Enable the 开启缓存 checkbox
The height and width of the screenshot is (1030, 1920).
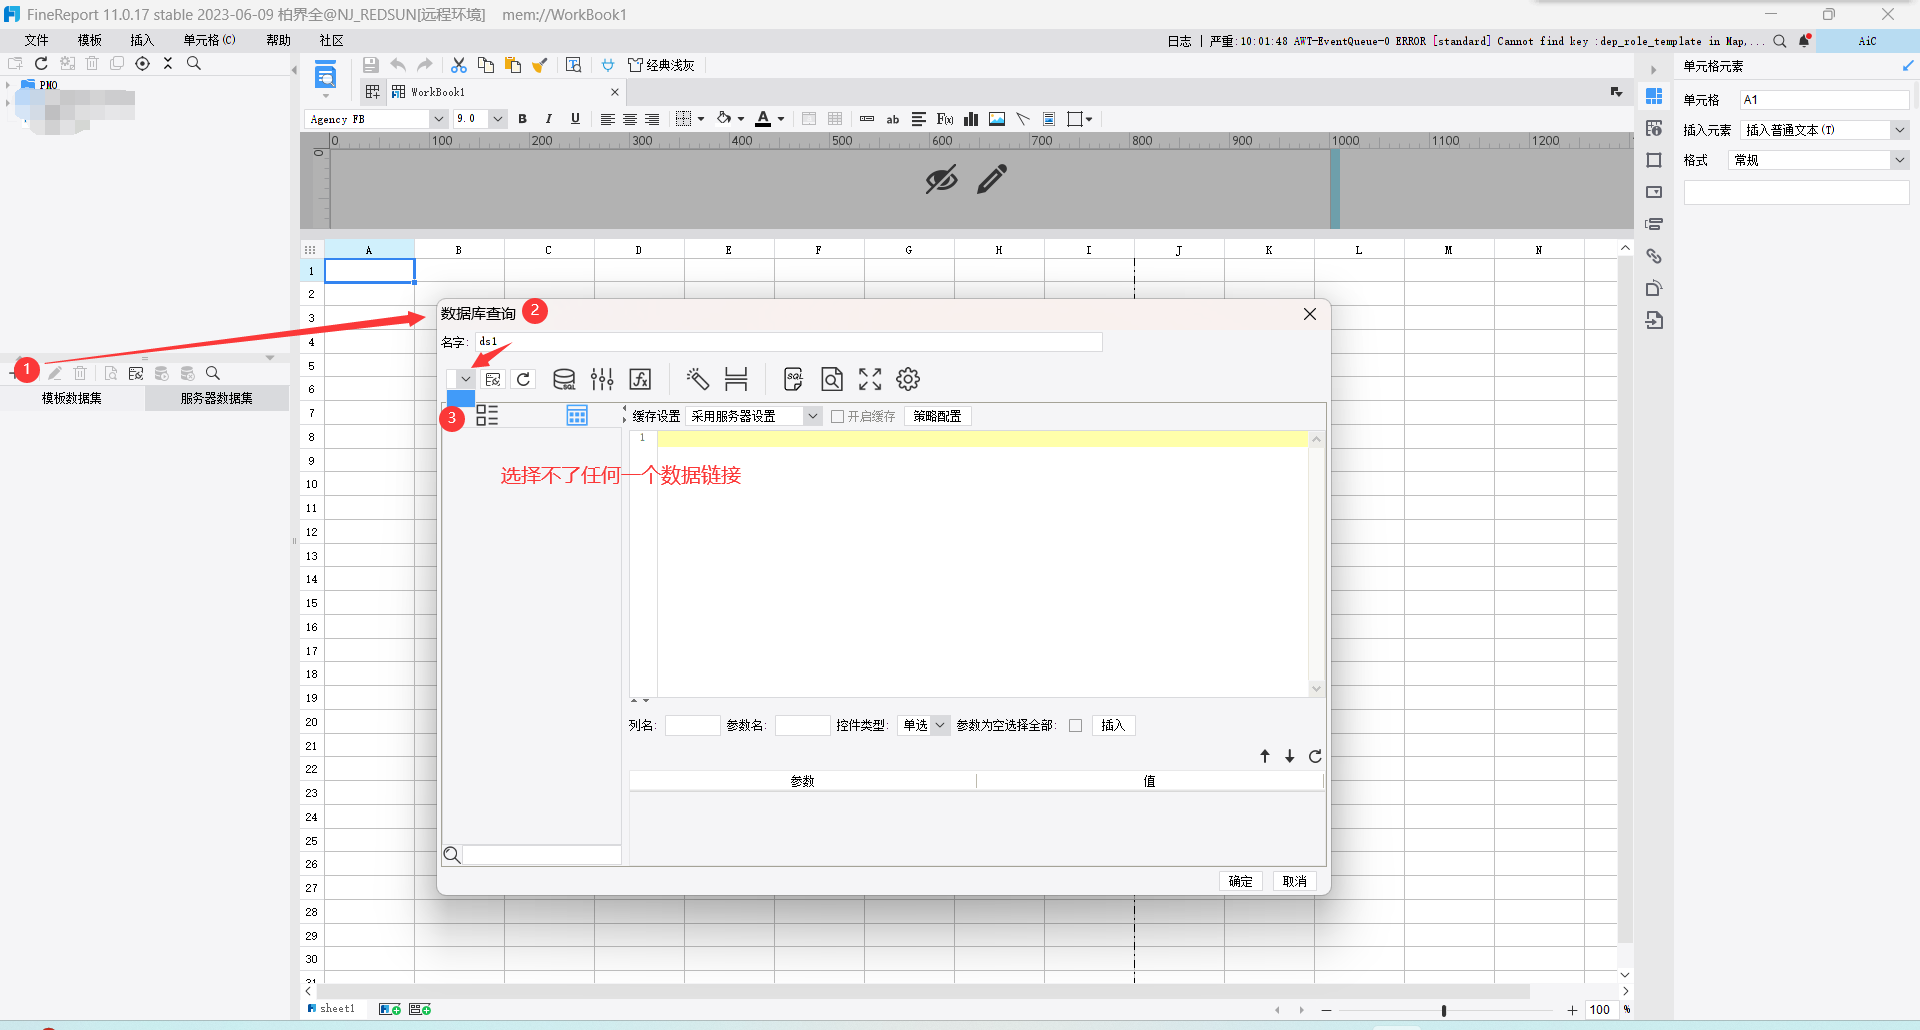click(x=838, y=416)
